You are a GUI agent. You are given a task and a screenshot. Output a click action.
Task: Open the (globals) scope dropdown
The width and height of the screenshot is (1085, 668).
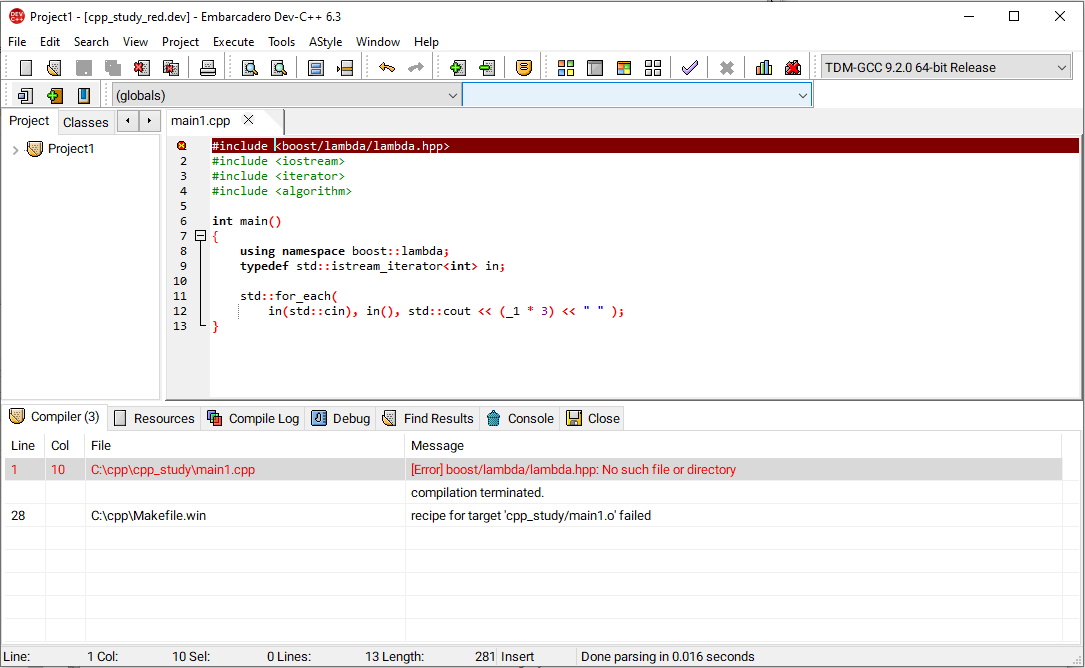286,96
